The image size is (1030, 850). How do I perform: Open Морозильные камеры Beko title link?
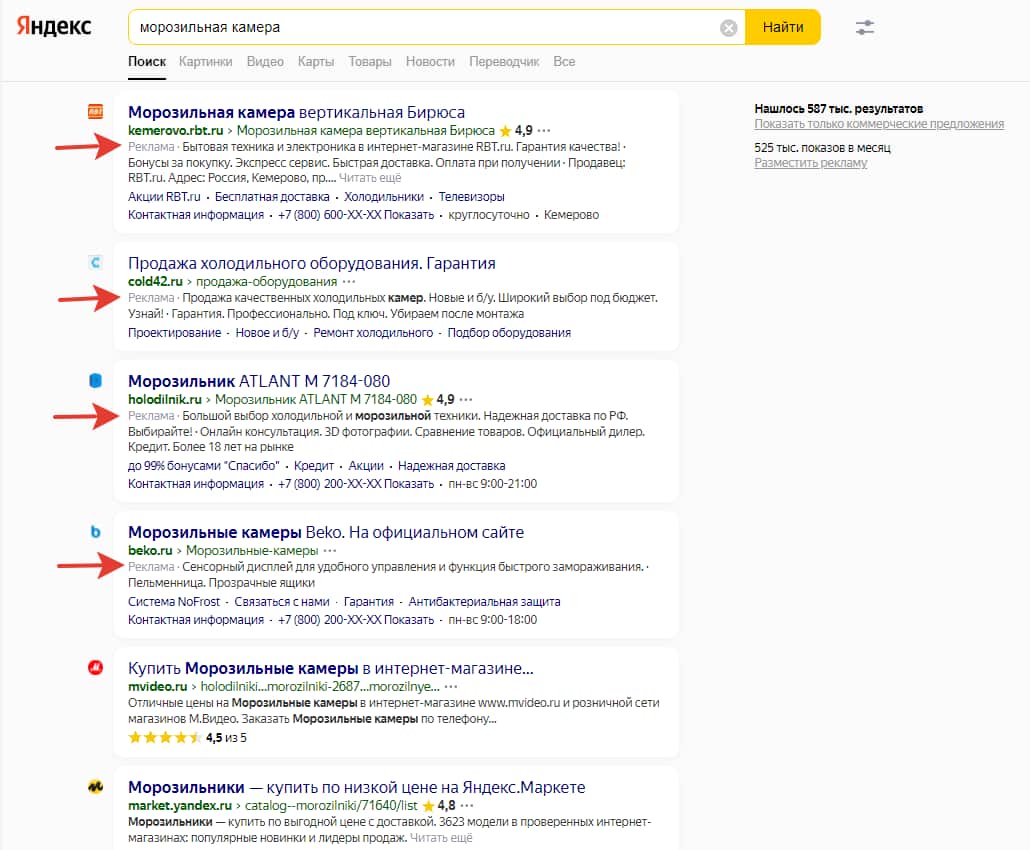pyautogui.click(x=326, y=532)
